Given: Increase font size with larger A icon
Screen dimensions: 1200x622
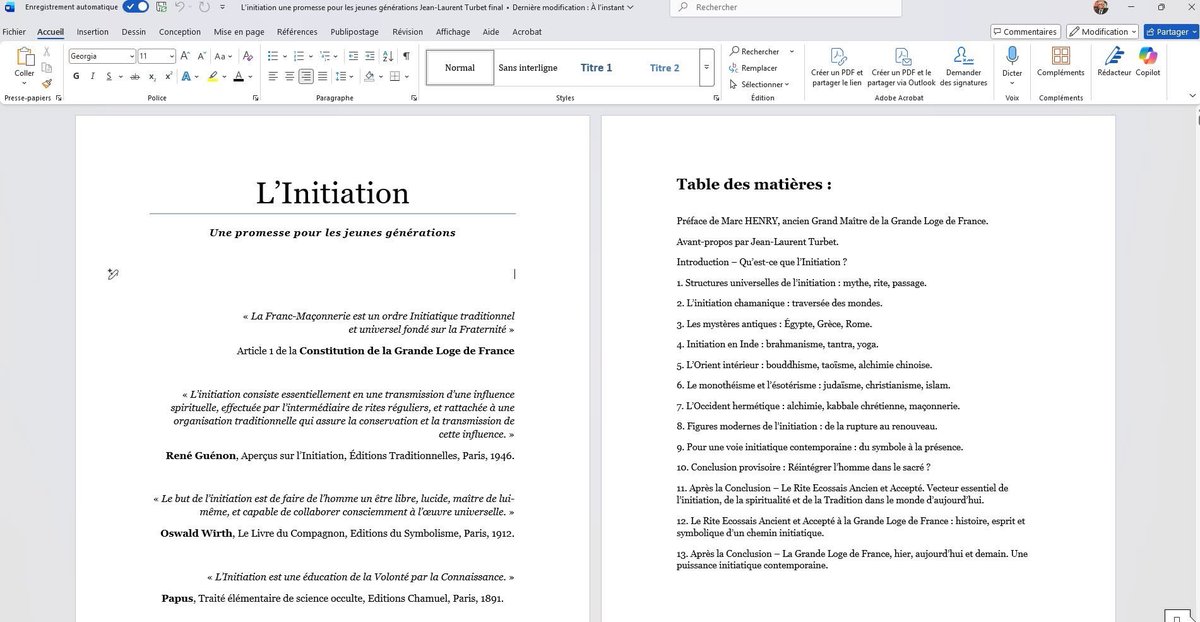Looking at the screenshot, I should [x=186, y=56].
